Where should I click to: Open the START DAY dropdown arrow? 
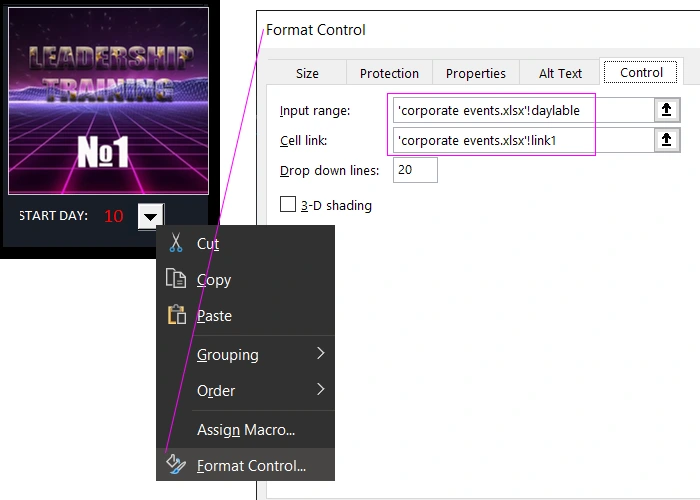(150, 216)
